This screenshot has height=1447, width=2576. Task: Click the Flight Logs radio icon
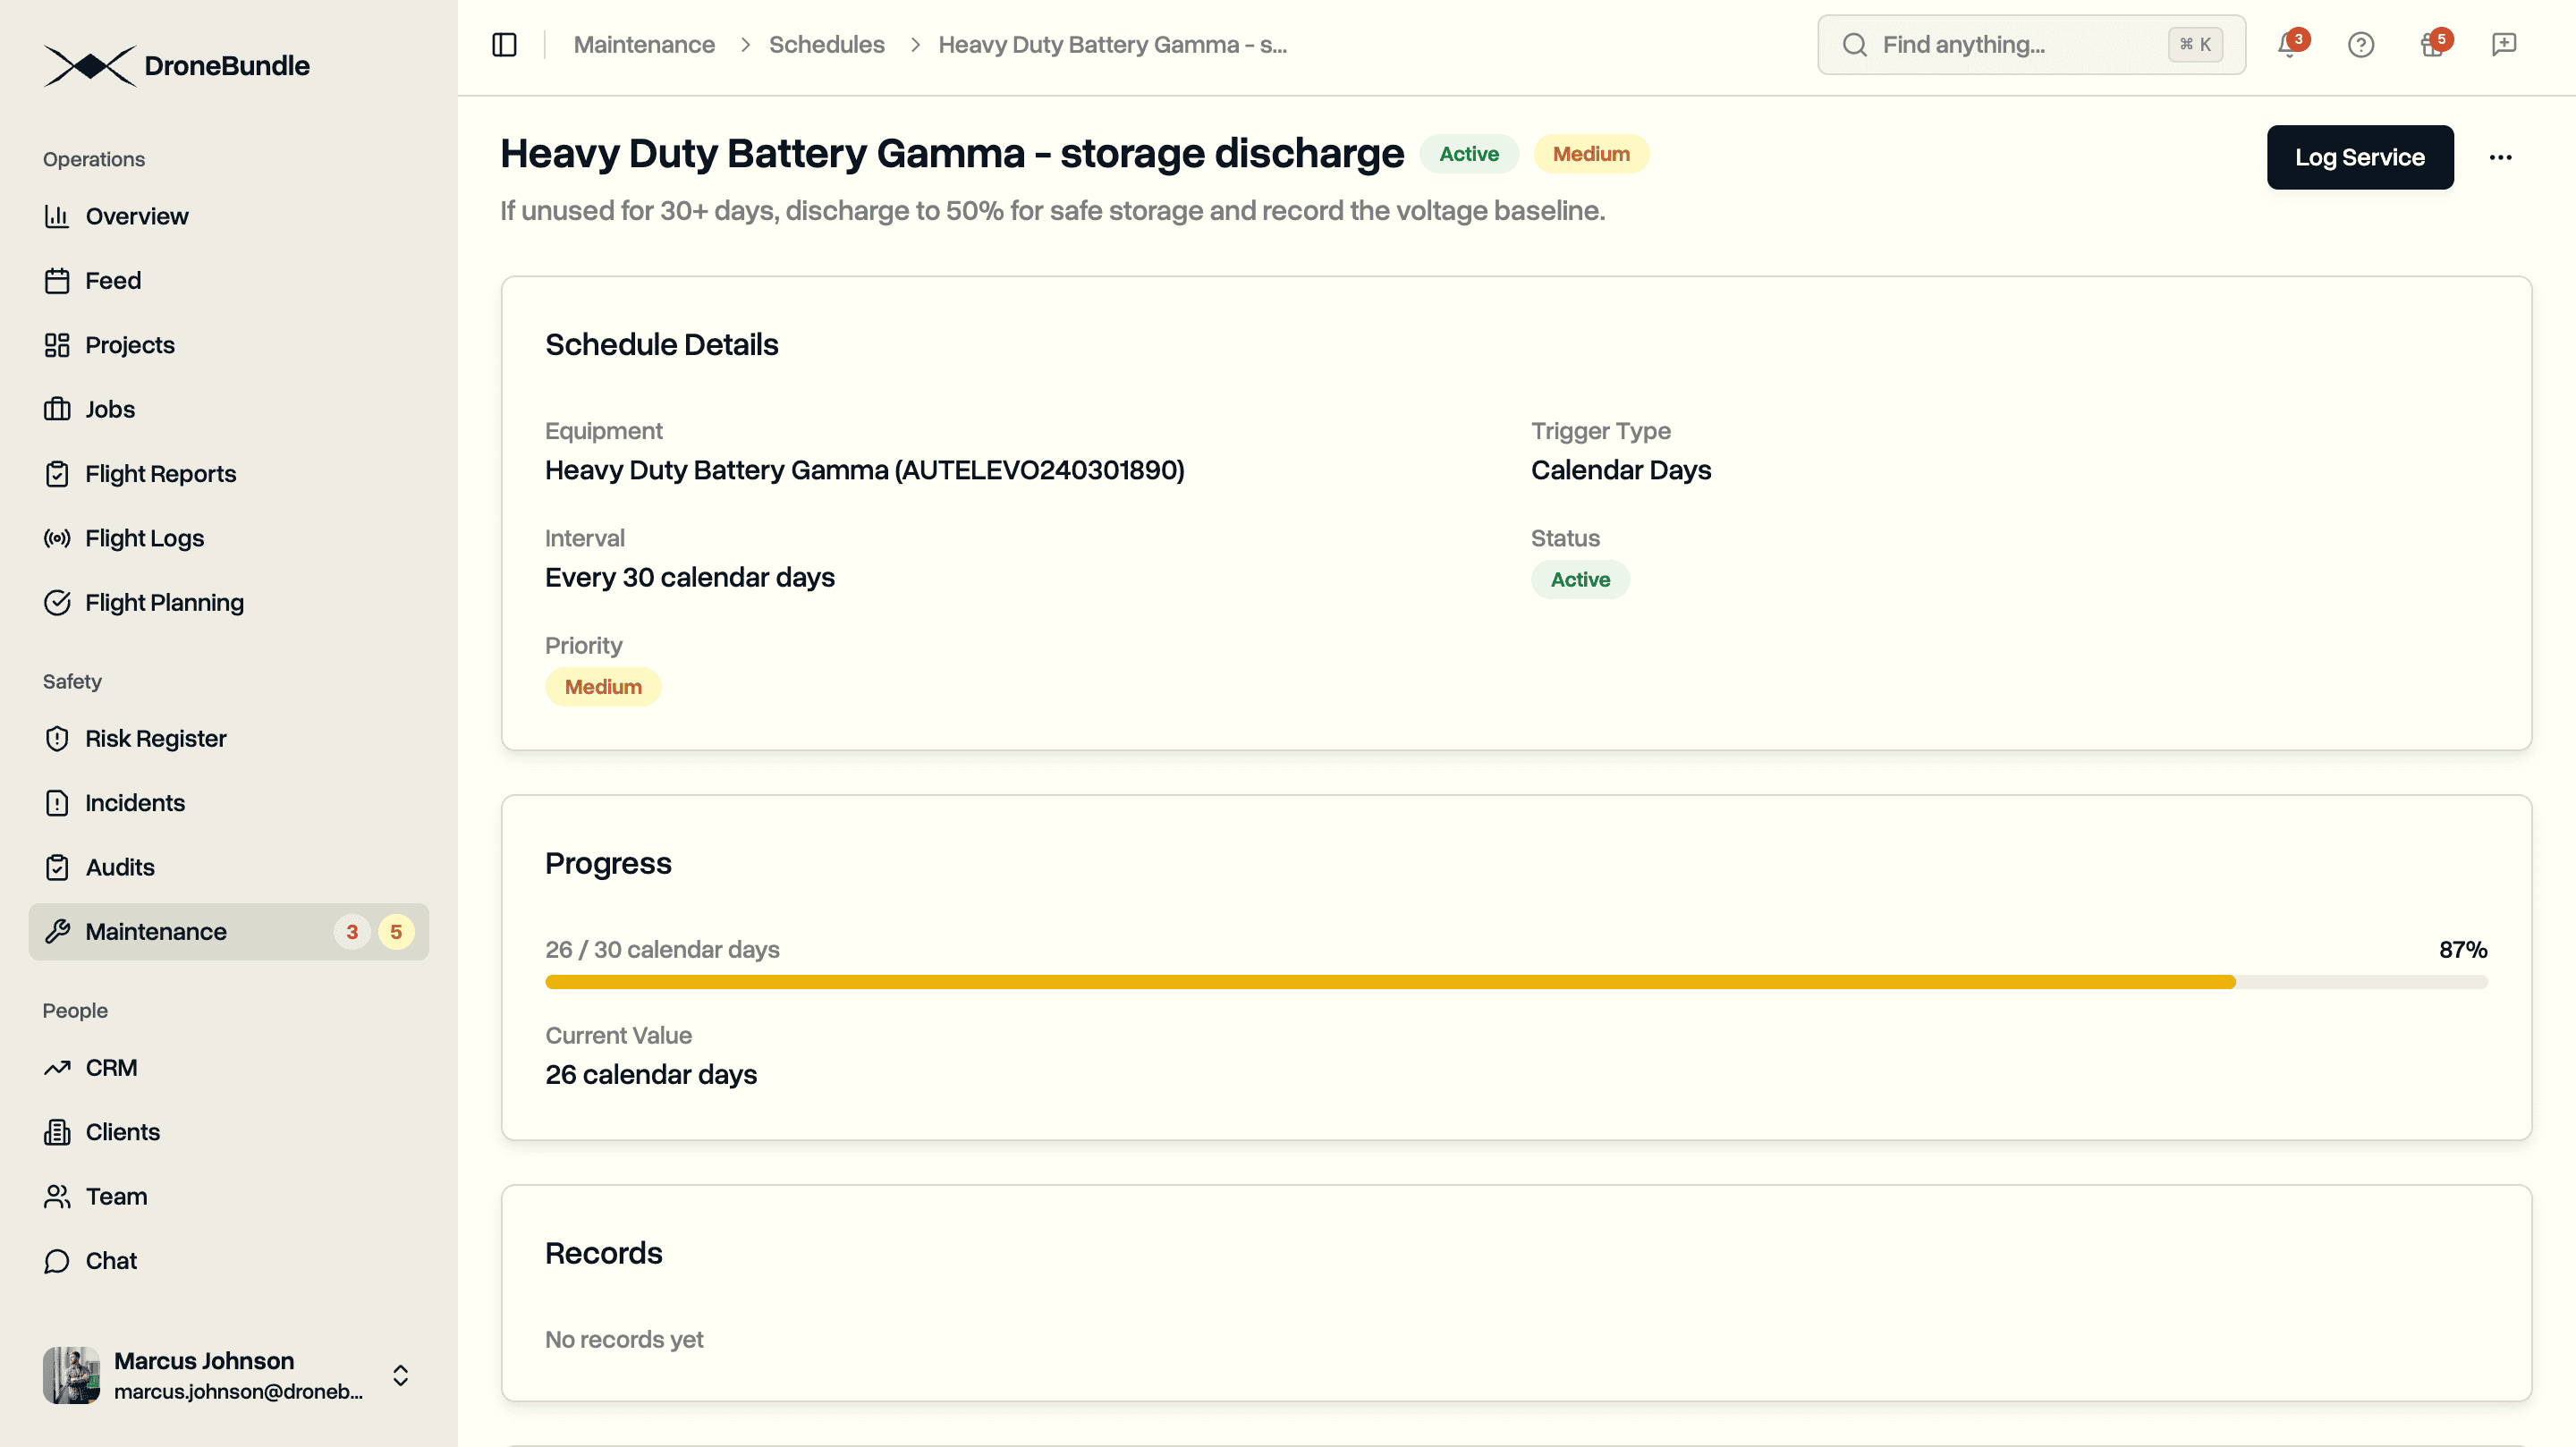pyautogui.click(x=57, y=538)
